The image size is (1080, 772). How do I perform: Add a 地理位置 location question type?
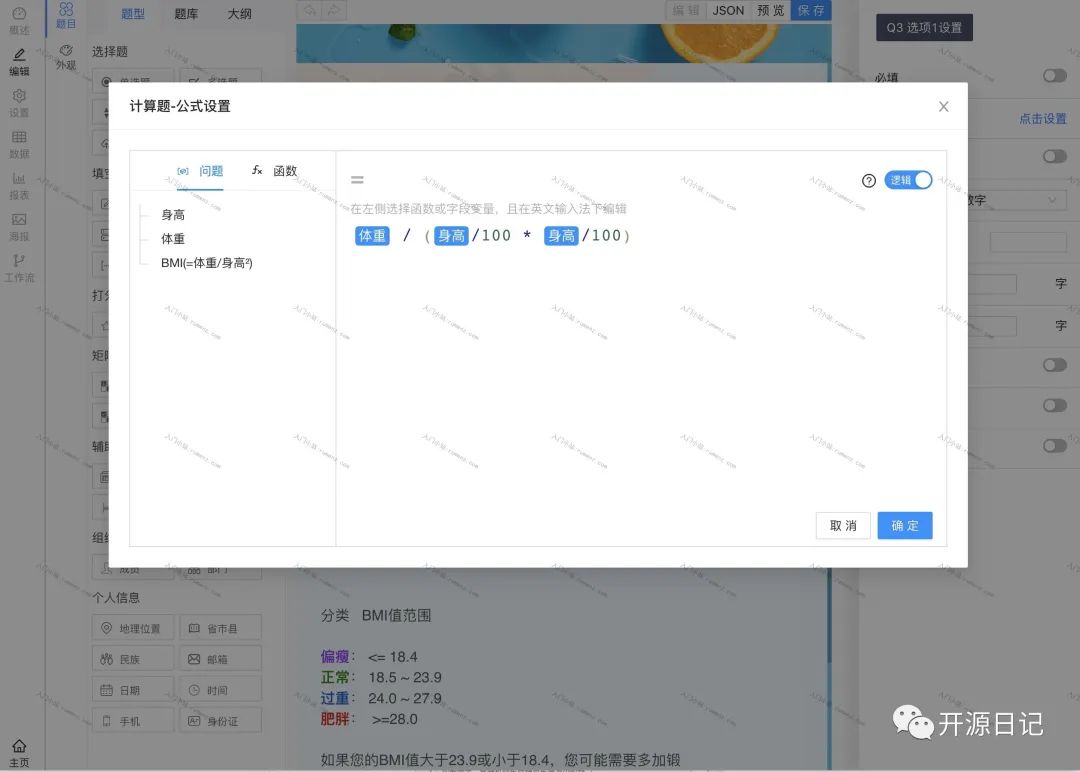(133, 628)
